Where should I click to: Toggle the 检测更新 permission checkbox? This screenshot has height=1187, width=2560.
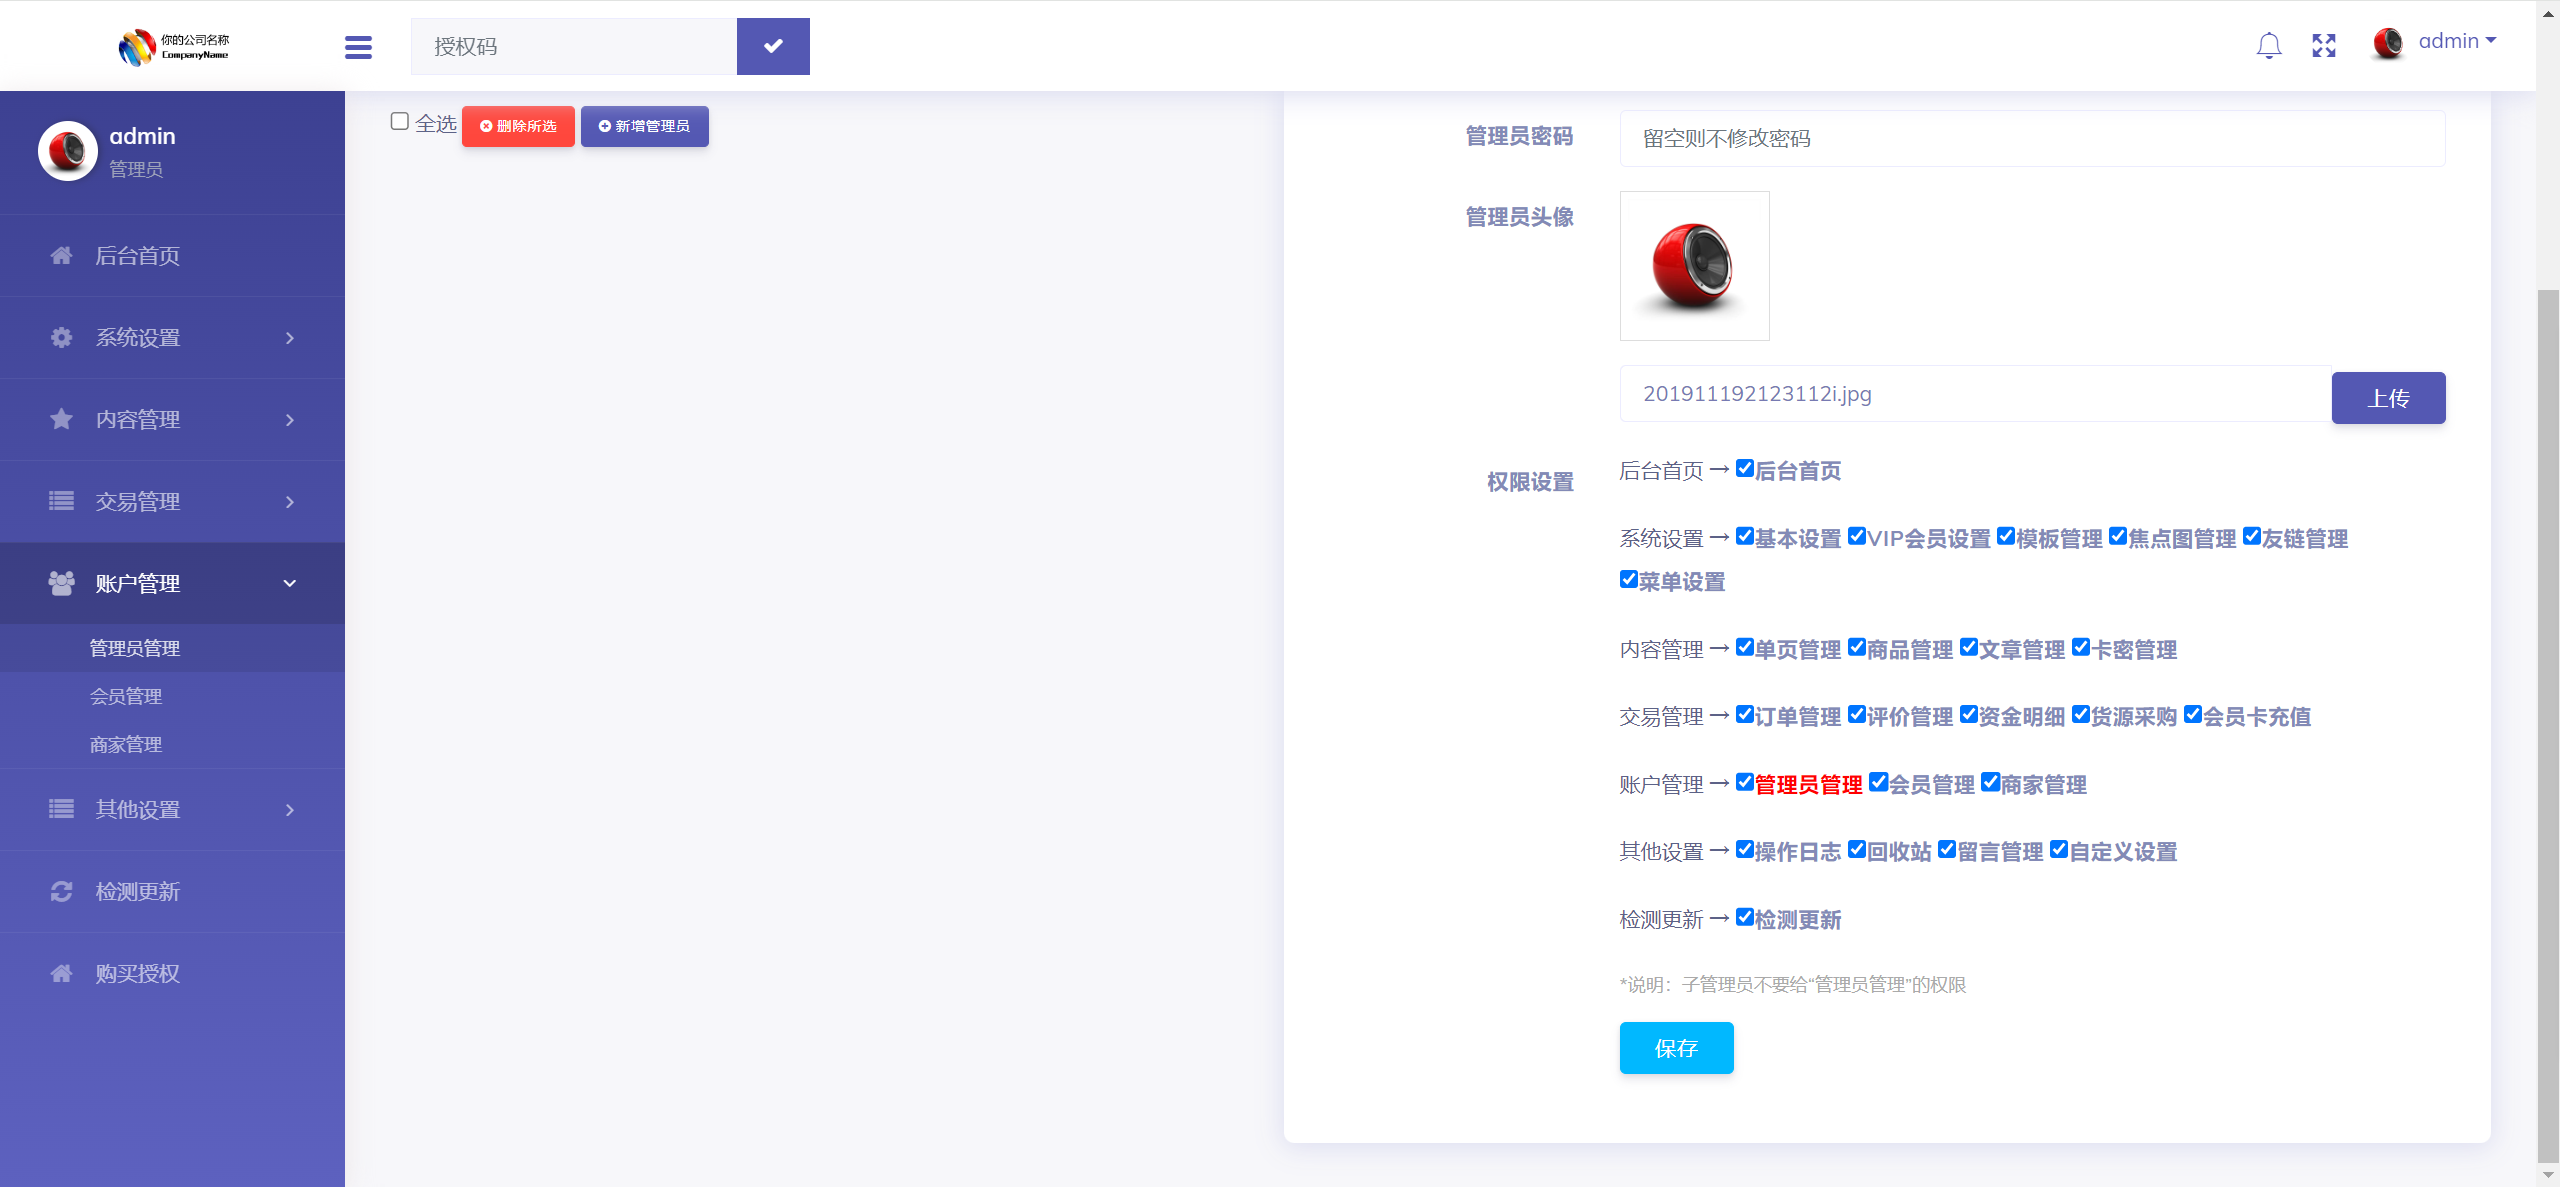(x=1745, y=917)
